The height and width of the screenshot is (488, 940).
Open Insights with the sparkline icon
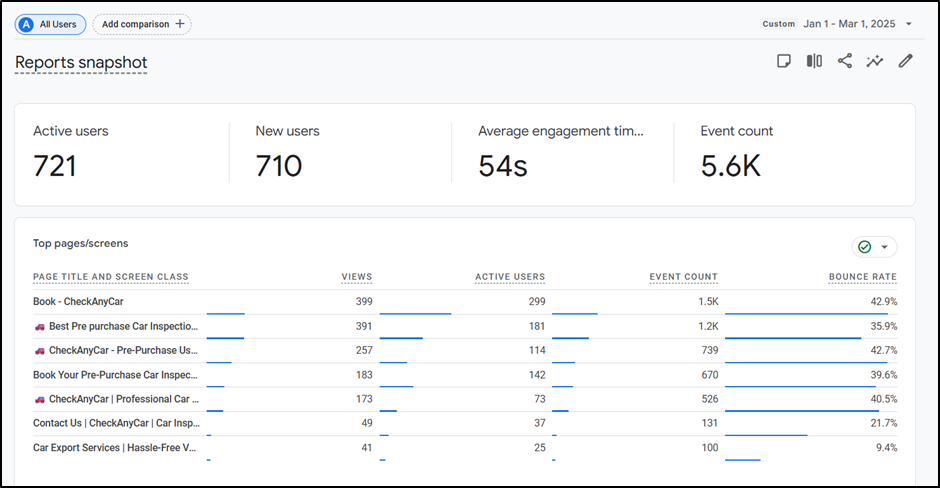coord(875,61)
